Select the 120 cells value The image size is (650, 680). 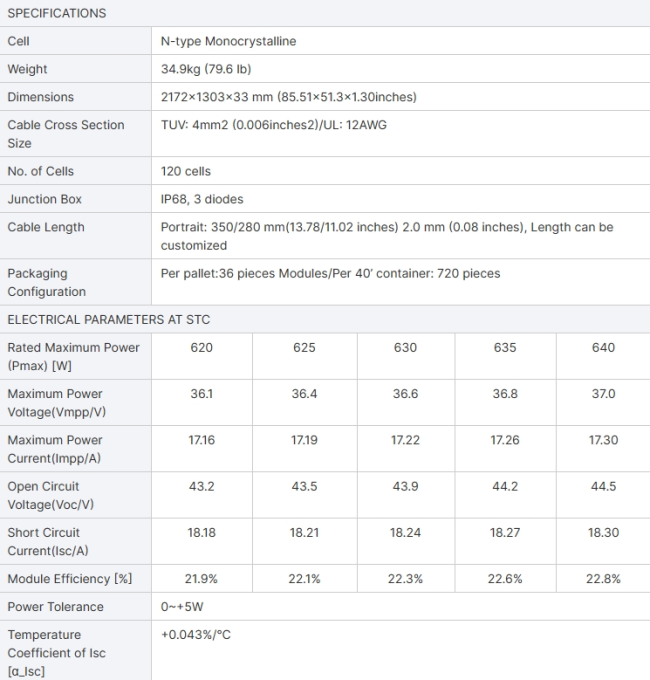coord(186,171)
